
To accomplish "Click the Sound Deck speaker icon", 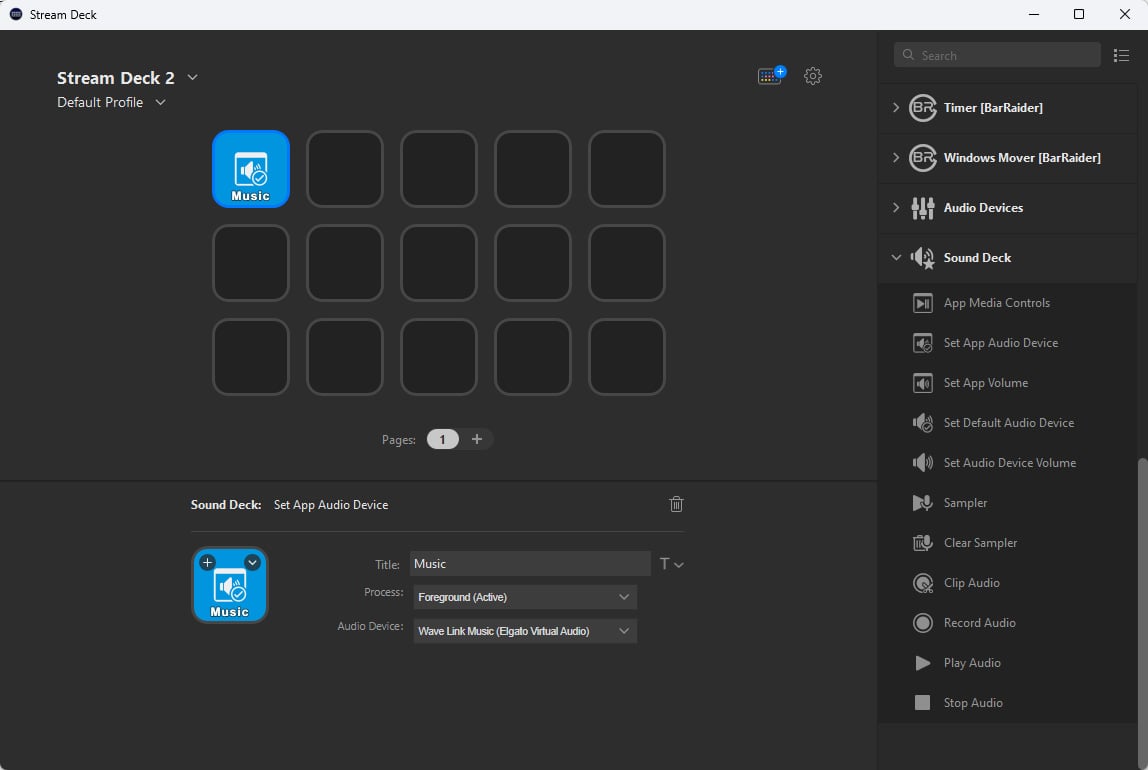I will [922, 258].
